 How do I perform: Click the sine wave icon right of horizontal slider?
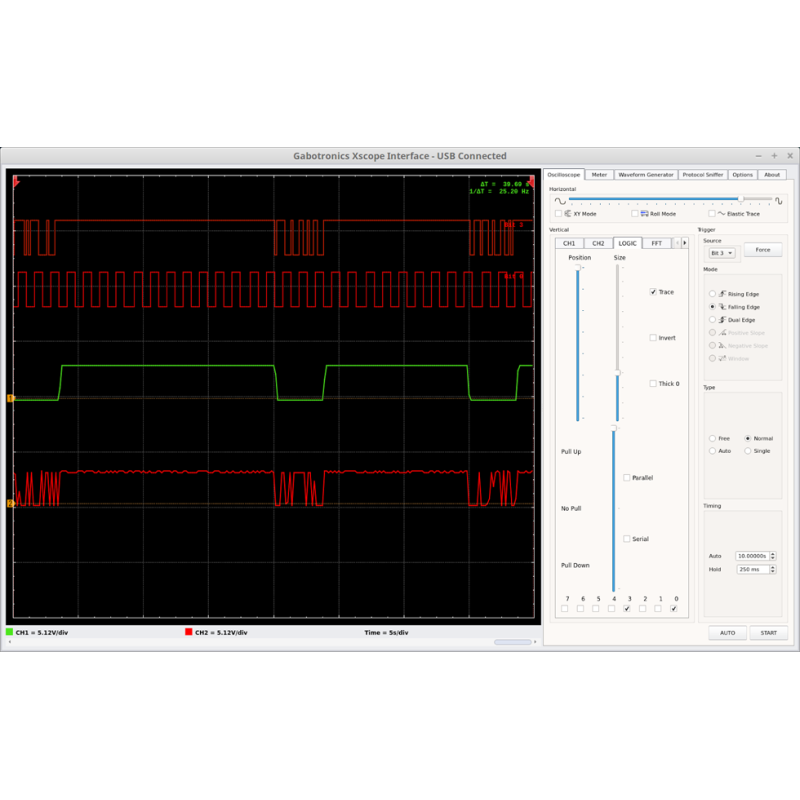tap(779, 199)
